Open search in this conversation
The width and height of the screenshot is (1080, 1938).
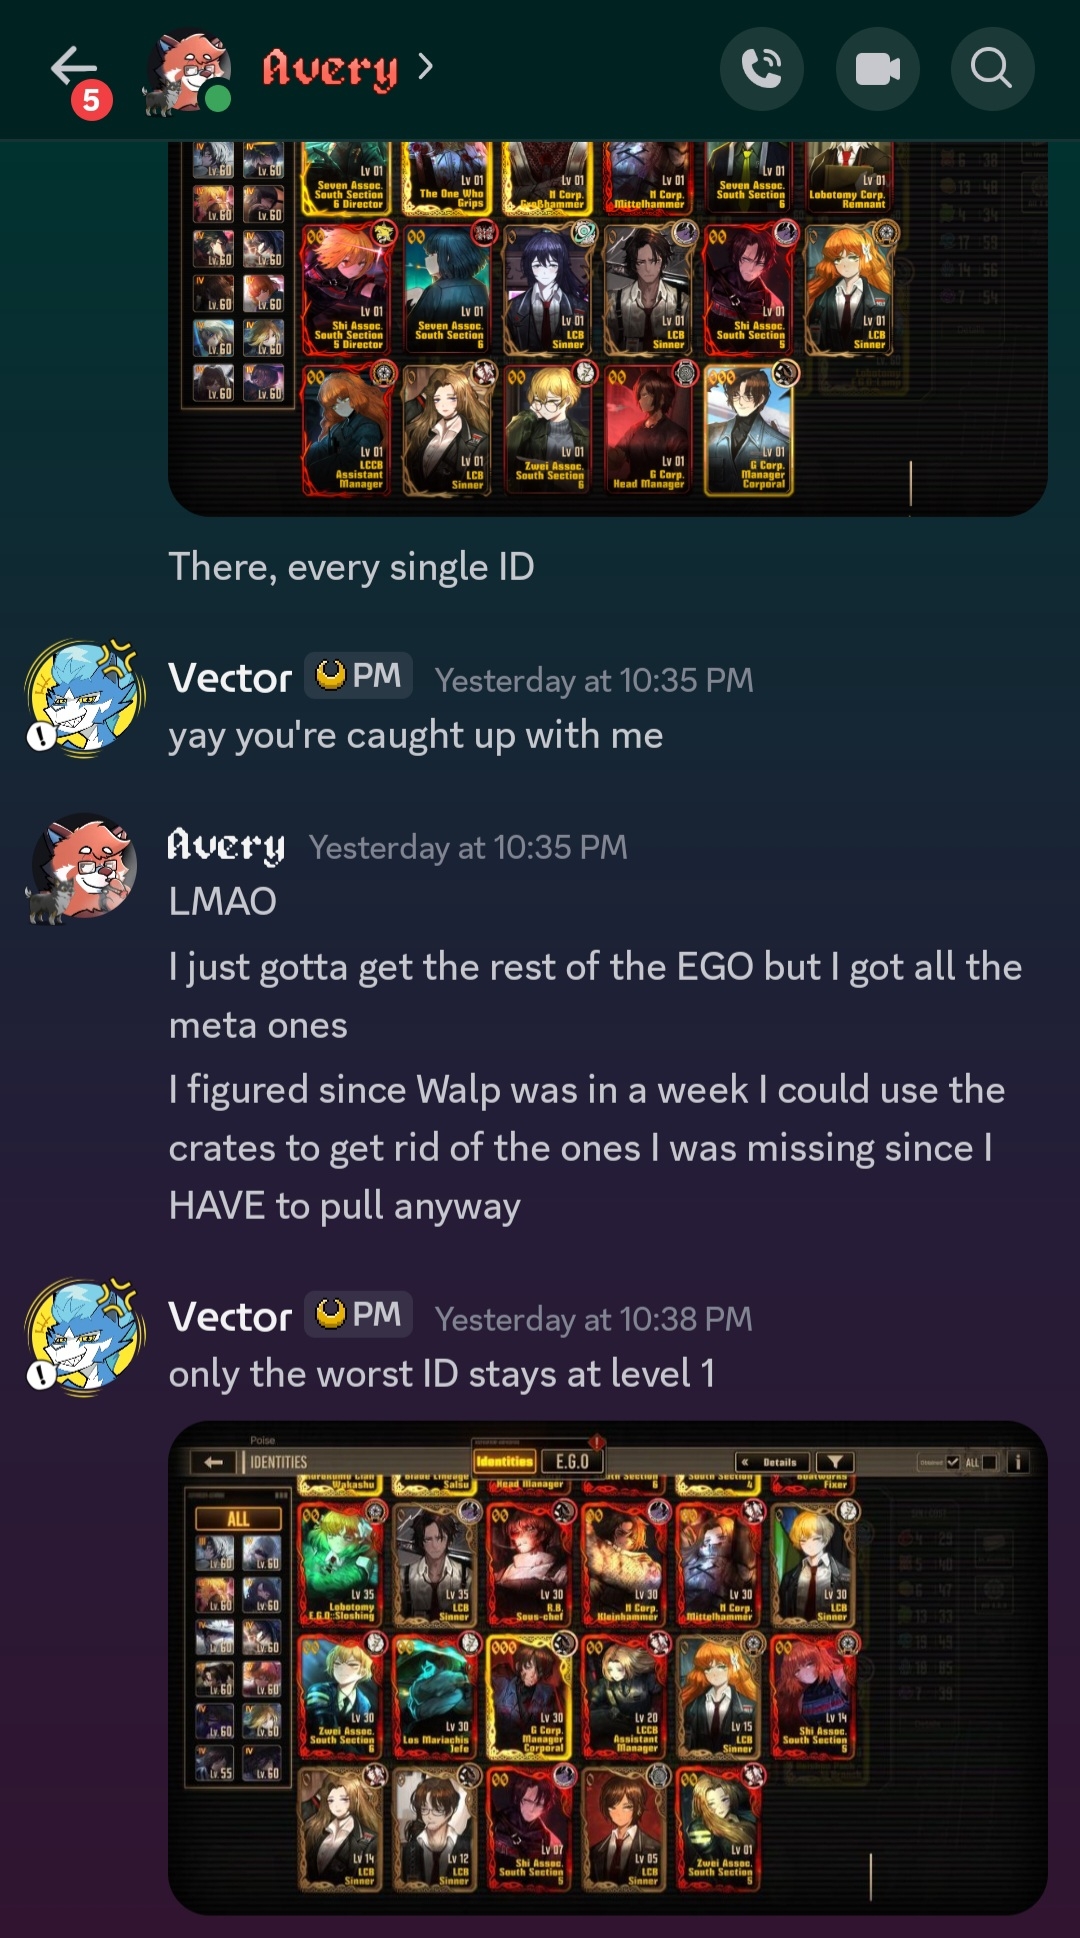click(x=992, y=69)
